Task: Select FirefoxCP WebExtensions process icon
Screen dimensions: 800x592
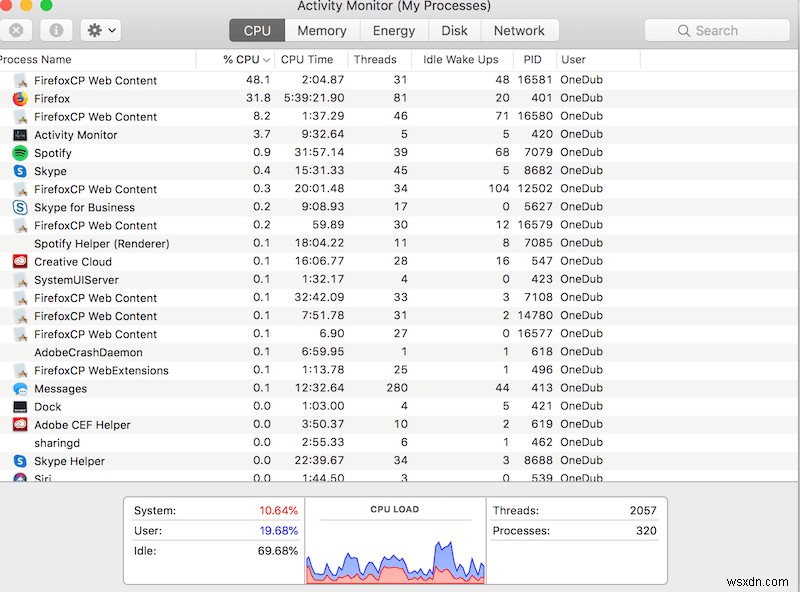Action: coord(20,371)
